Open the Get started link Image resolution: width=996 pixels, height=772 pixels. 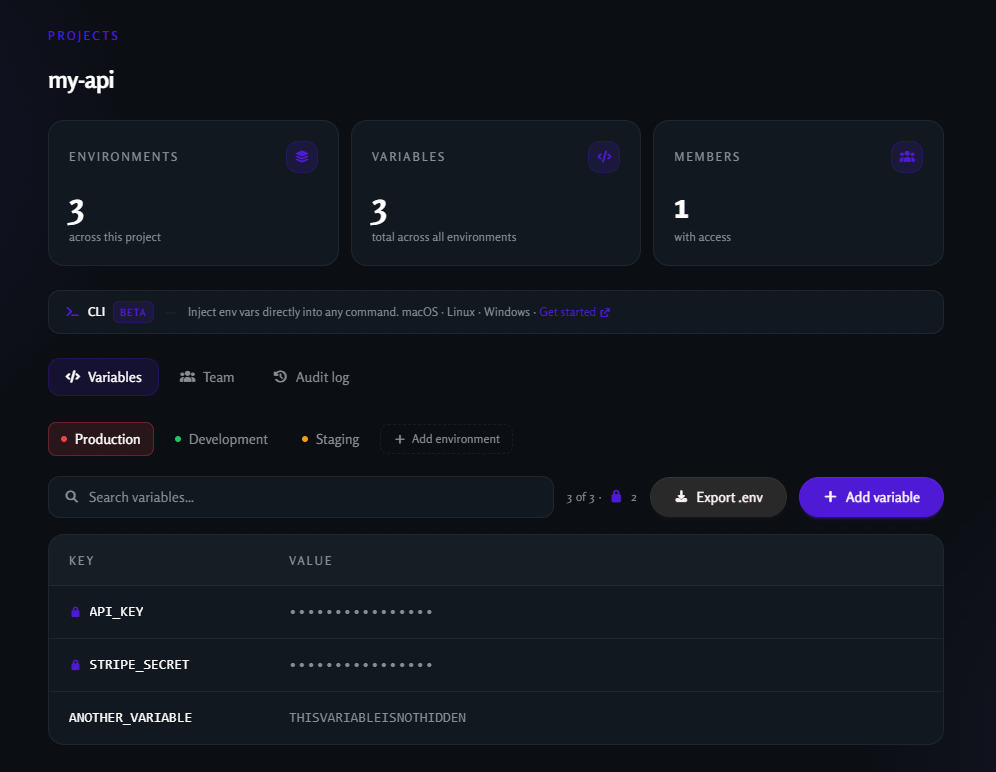click(569, 311)
